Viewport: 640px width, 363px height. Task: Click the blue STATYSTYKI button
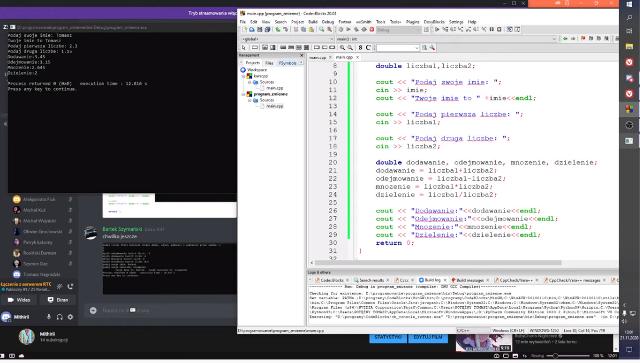click(x=388, y=338)
